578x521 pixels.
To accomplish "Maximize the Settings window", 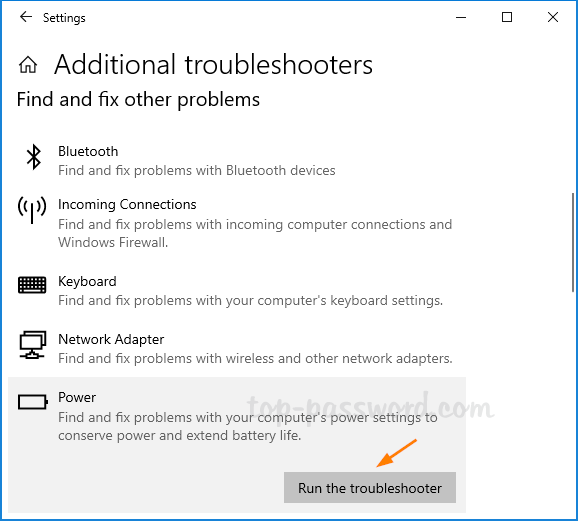I will pyautogui.click(x=507, y=17).
